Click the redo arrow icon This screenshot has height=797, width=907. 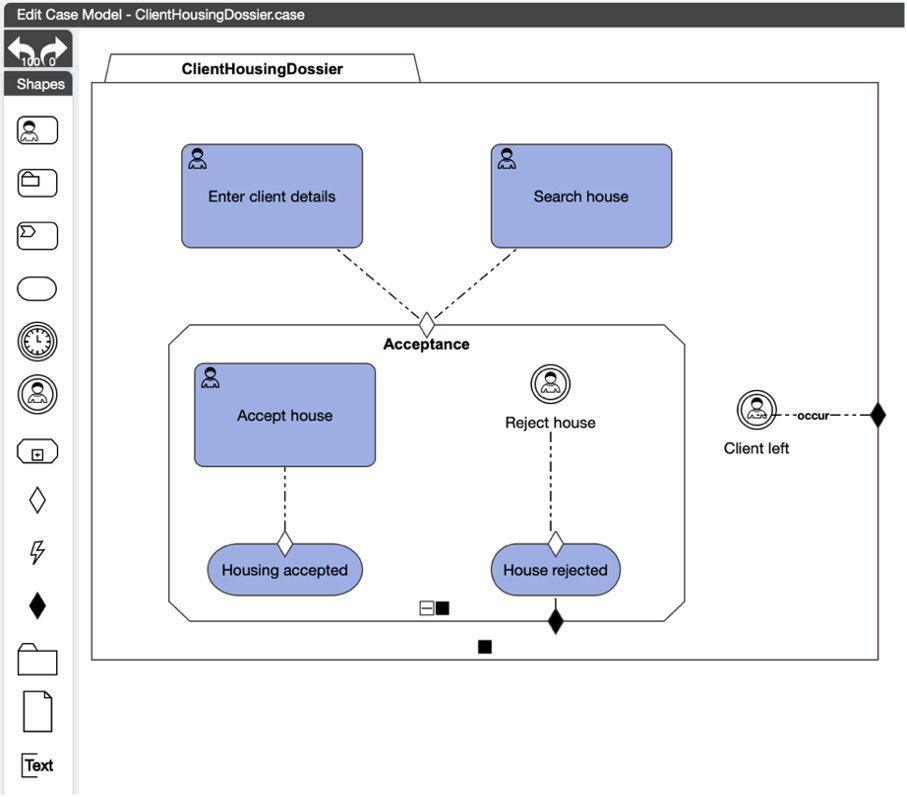(53, 50)
